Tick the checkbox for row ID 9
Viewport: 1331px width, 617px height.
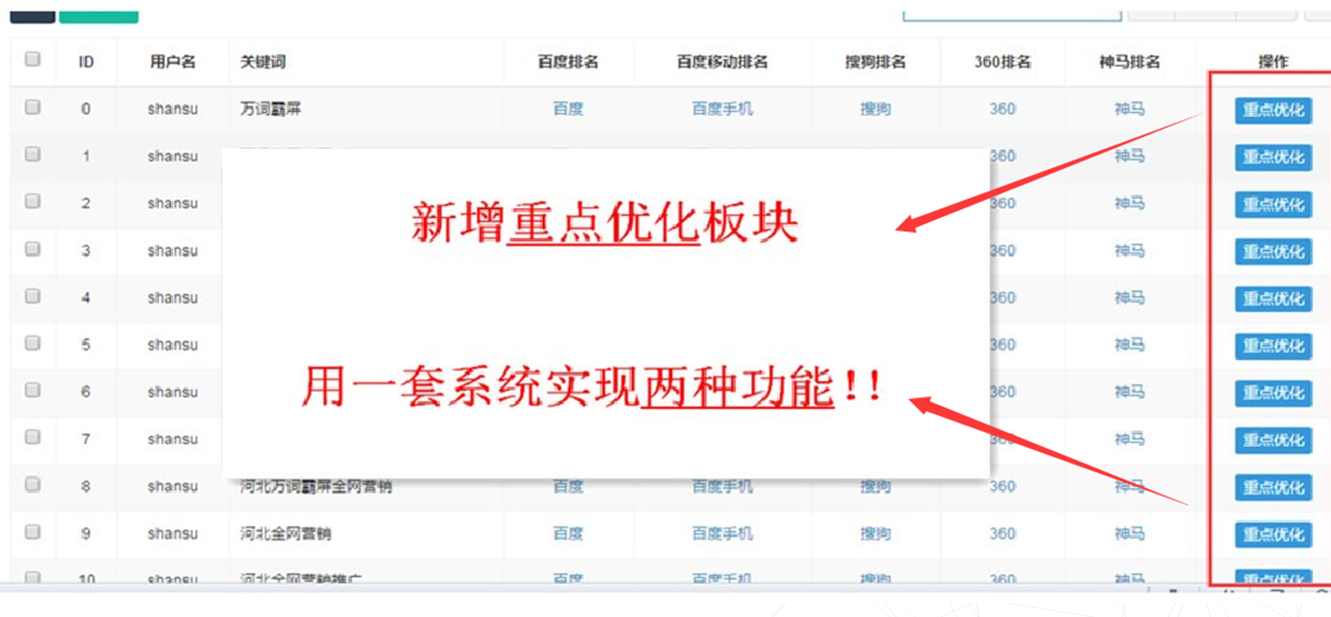[33, 532]
